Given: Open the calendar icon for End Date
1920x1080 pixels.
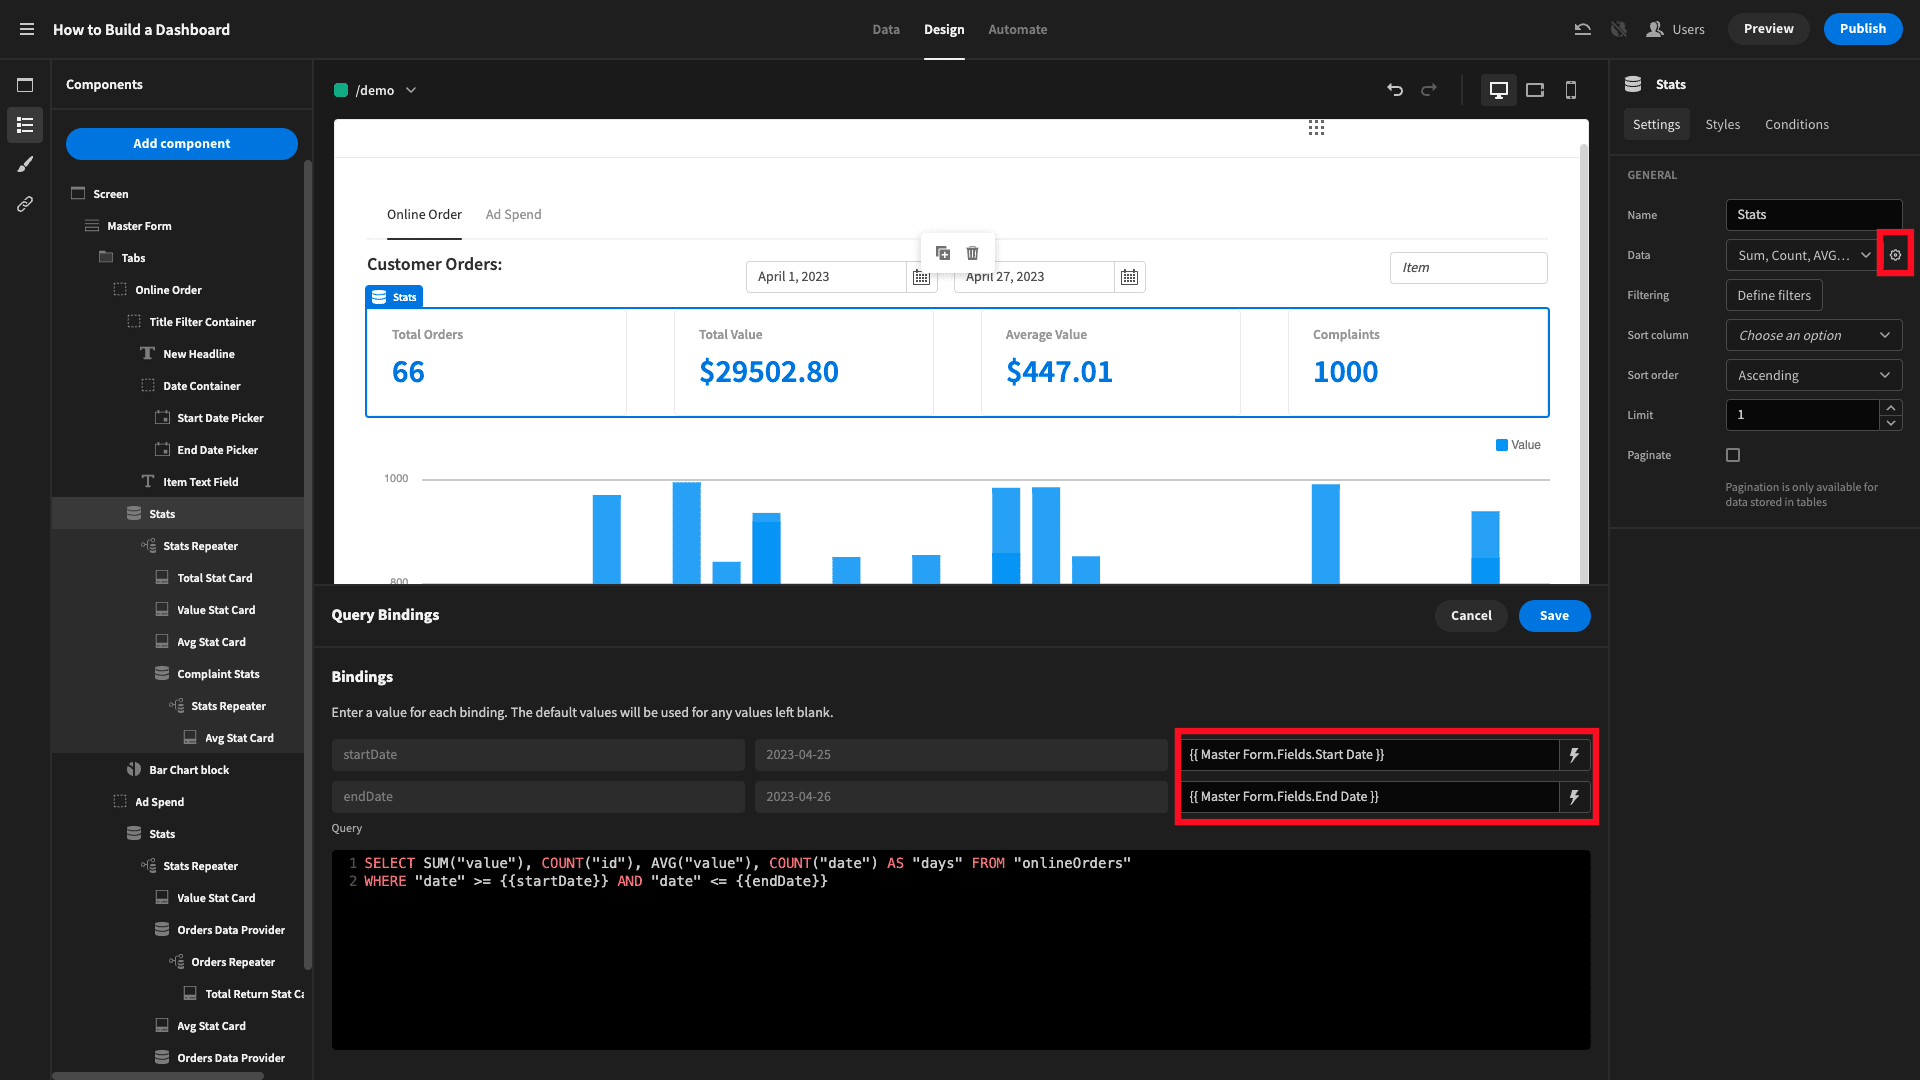Looking at the screenshot, I should [1129, 277].
